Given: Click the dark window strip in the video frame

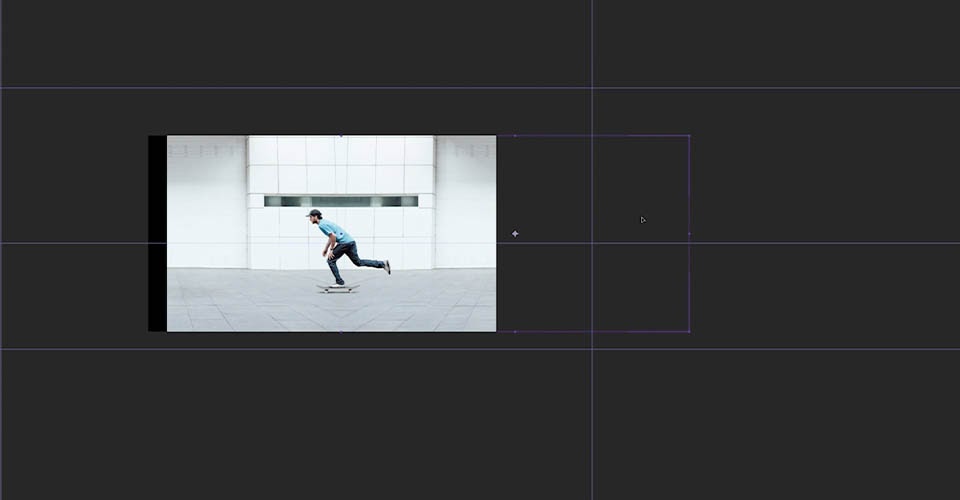Looking at the screenshot, I should (x=341, y=201).
